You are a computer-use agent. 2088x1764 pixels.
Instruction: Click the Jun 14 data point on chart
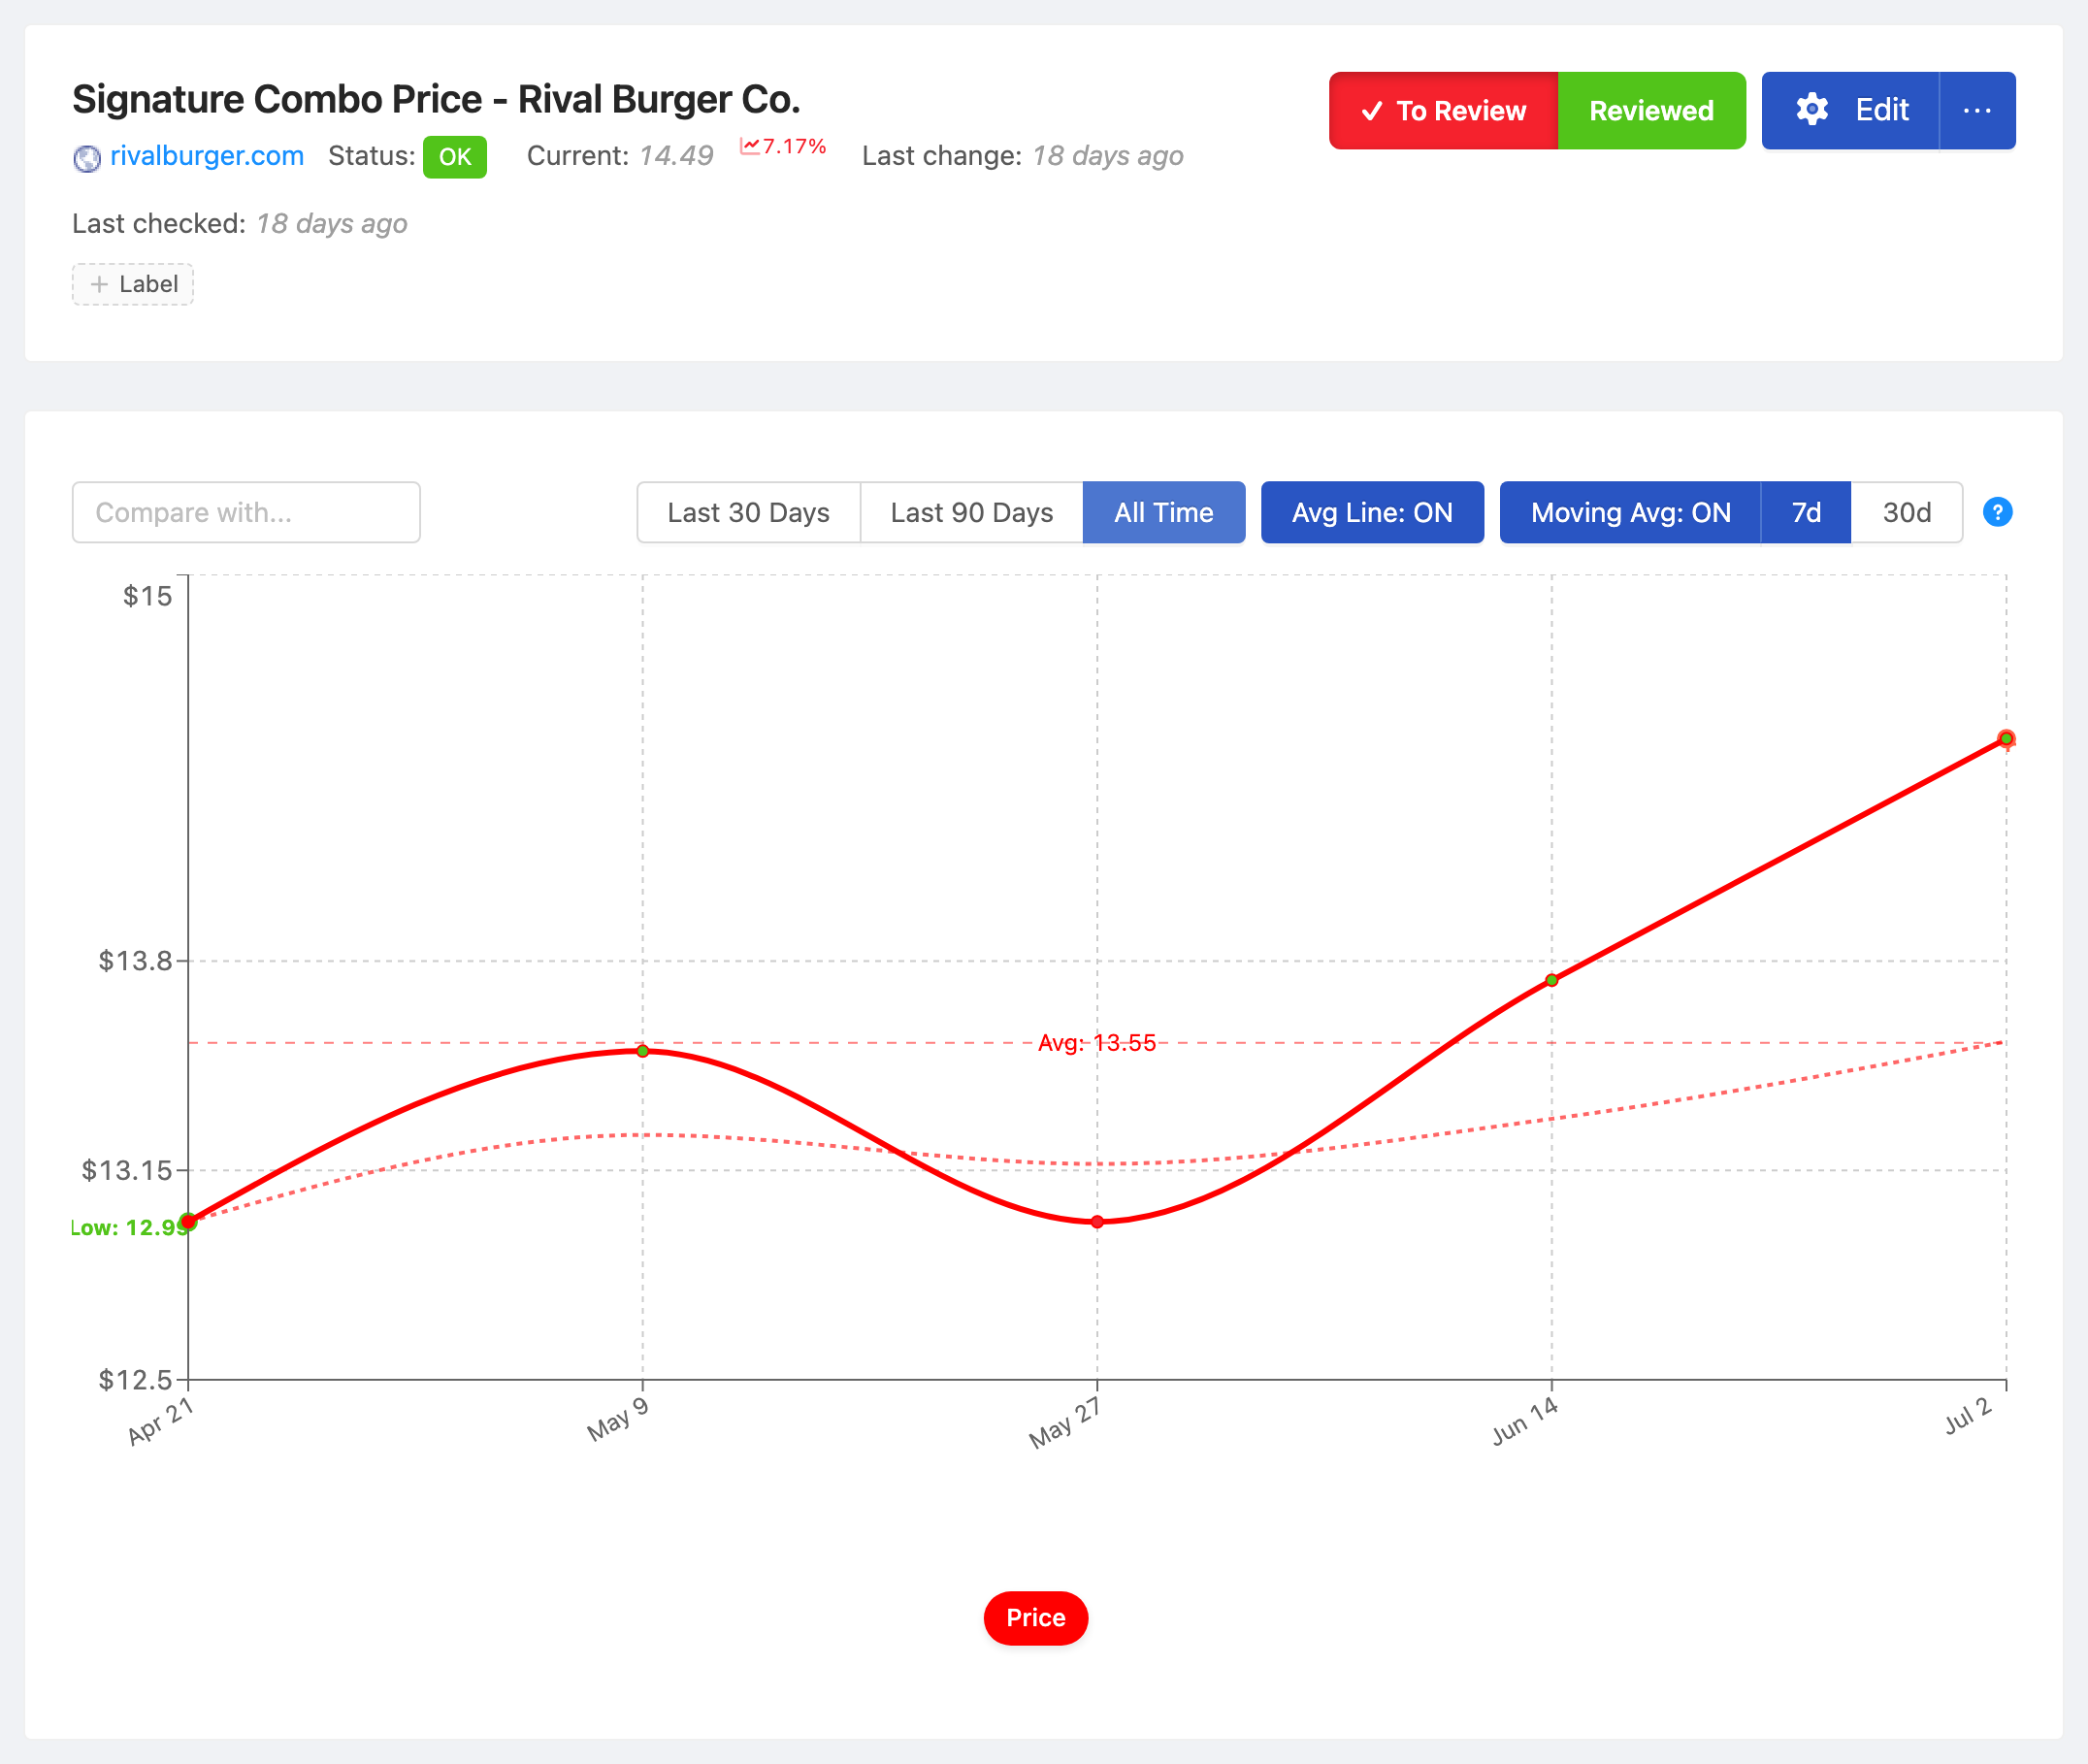click(x=1552, y=980)
